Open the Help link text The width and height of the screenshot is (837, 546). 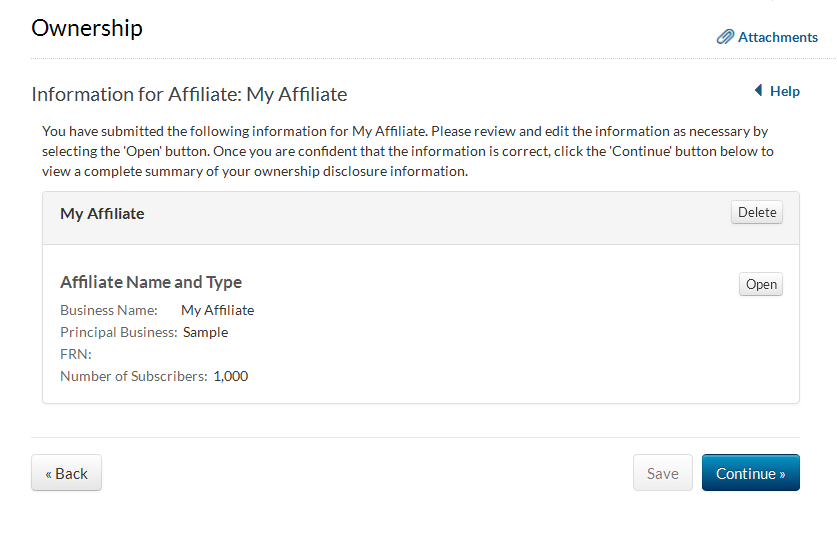pos(785,91)
